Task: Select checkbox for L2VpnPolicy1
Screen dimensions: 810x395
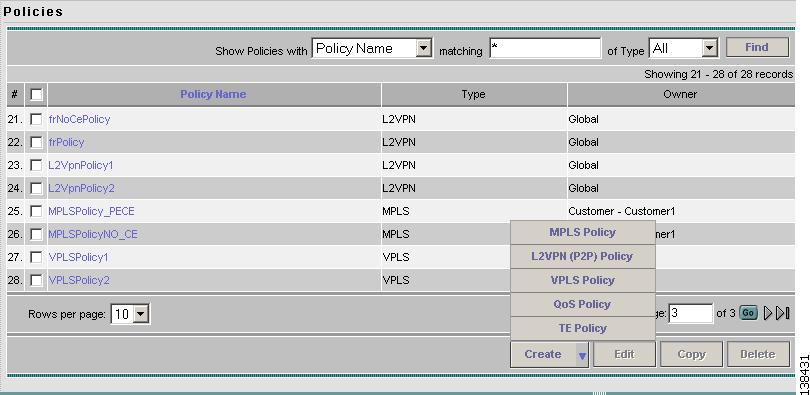Action: [x=36, y=165]
